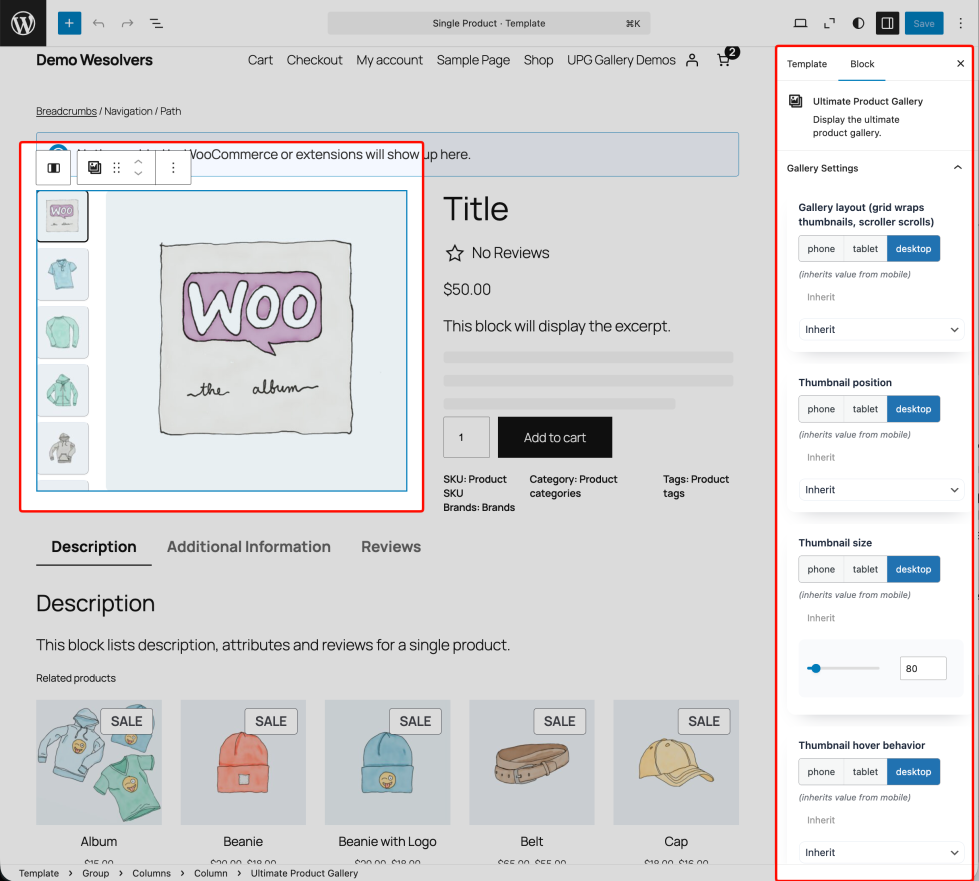Open the Thumbnail position Inherit dropdown
The height and width of the screenshot is (881, 979).
[x=881, y=490]
